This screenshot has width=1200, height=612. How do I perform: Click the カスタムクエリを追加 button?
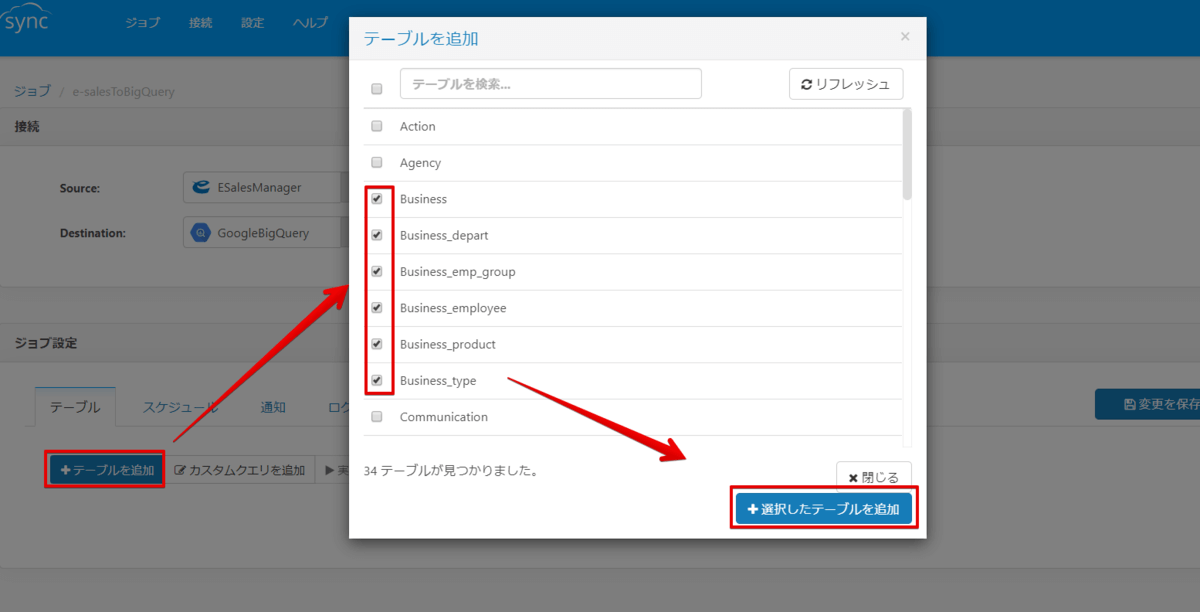(240, 470)
